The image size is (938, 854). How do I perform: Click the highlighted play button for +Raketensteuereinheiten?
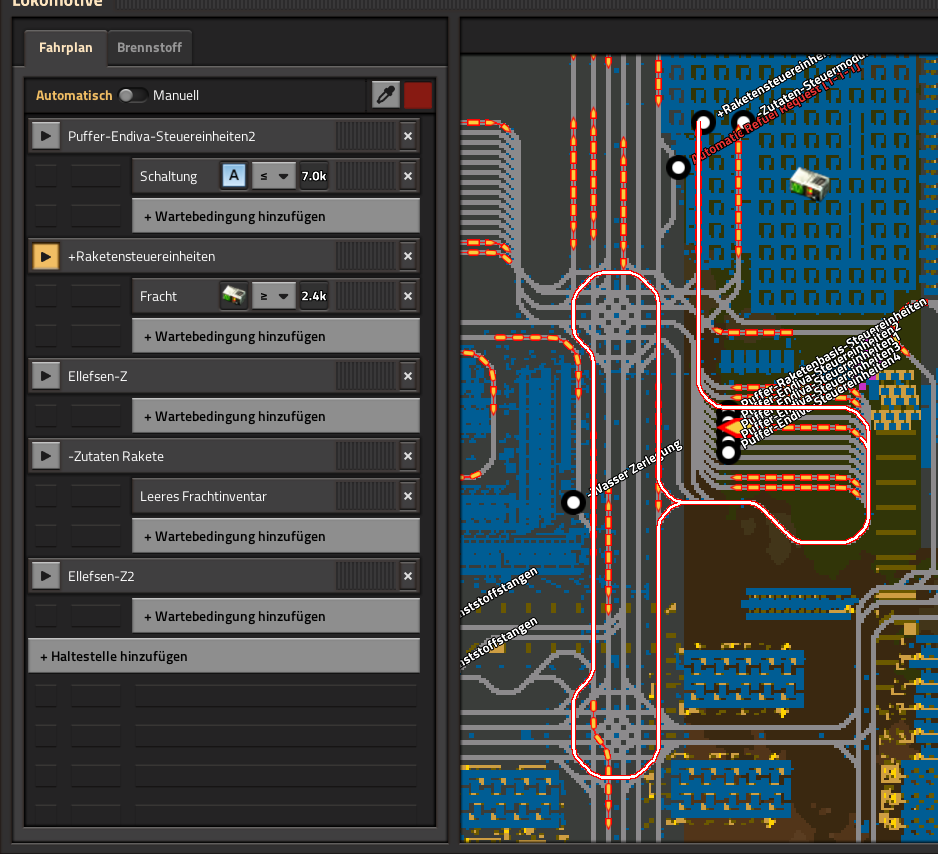point(45,257)
